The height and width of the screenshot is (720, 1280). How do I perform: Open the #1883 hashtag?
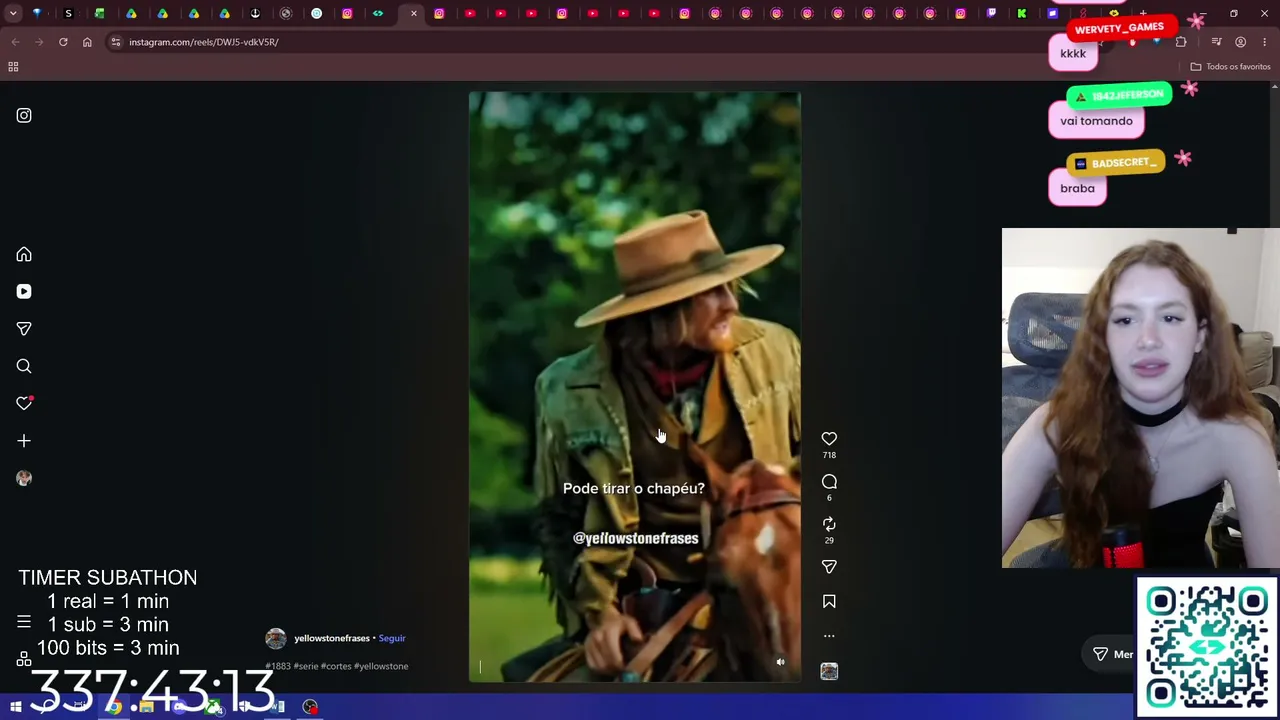point(277,666)
